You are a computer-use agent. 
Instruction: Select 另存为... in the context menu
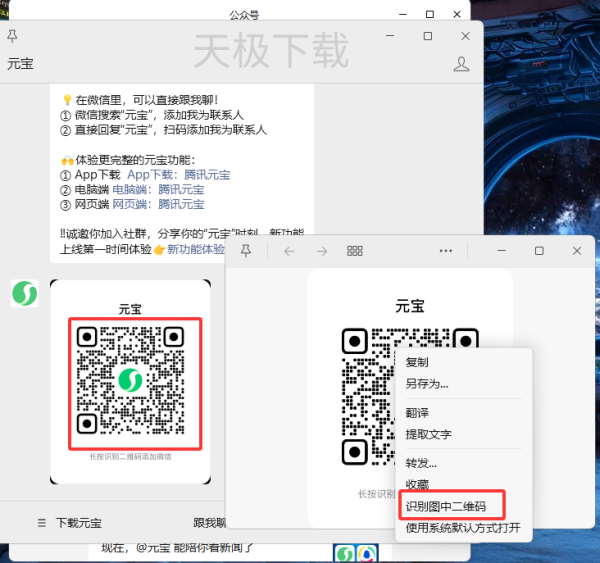click(x=427, y=383)
